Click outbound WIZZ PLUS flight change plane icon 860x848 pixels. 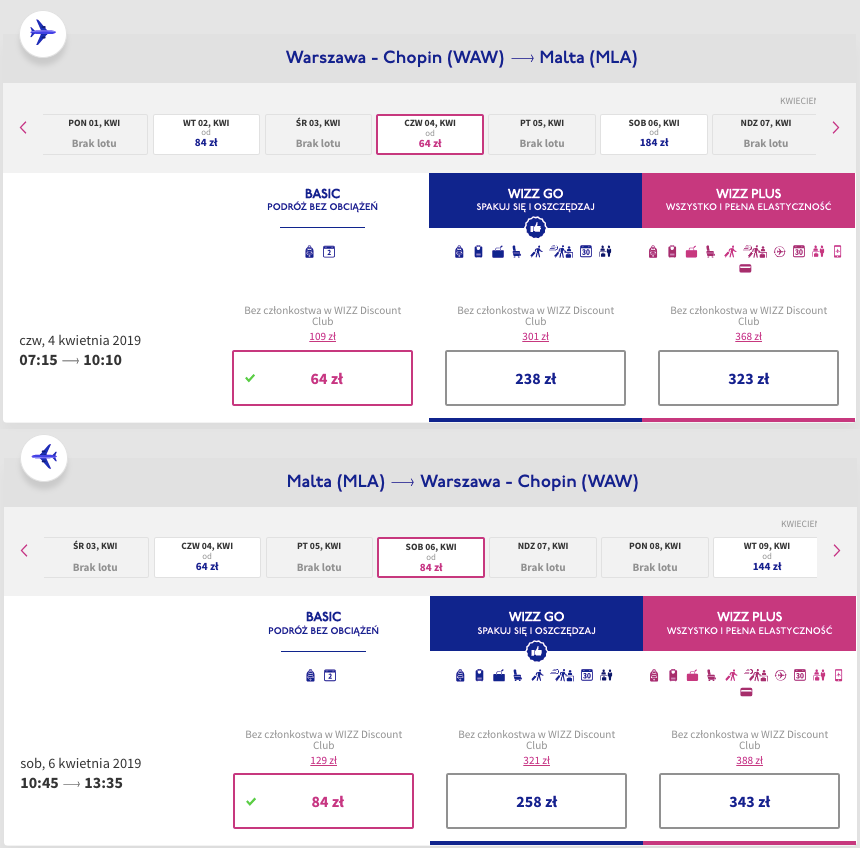pyautogui.click(x=779, y=252)
